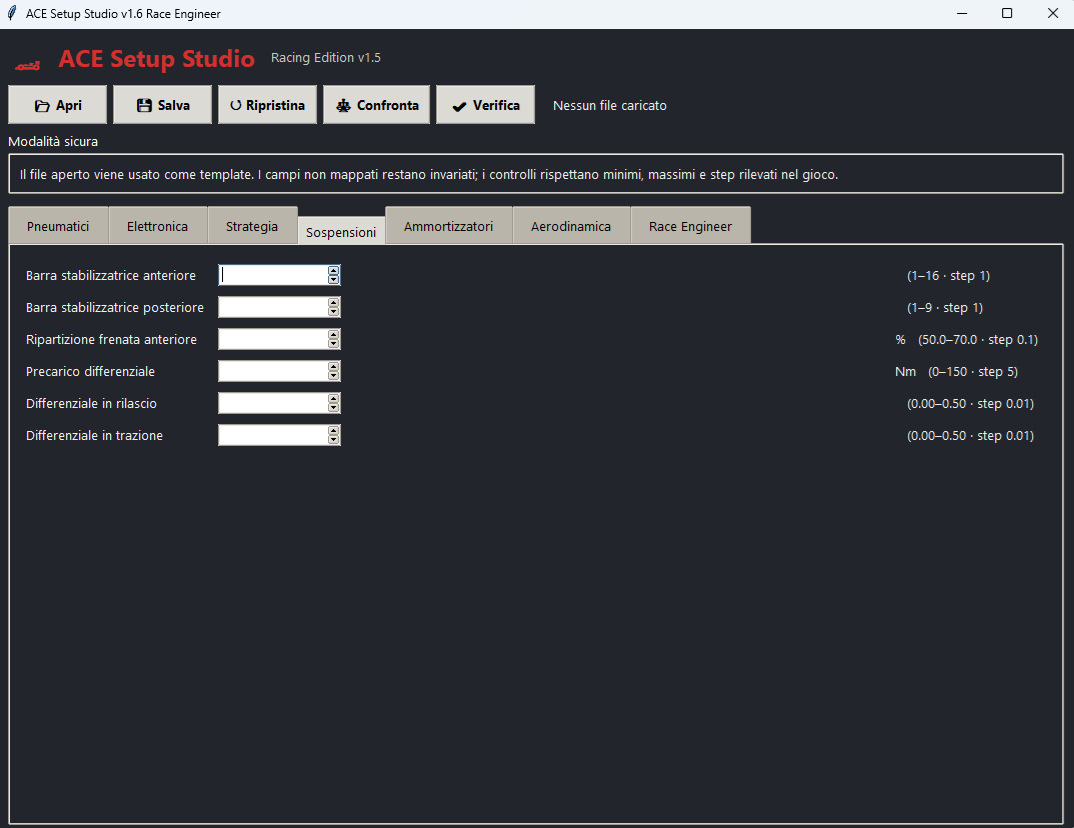Click the circular arrow Ripristina icon

click(x=236, y=105)
